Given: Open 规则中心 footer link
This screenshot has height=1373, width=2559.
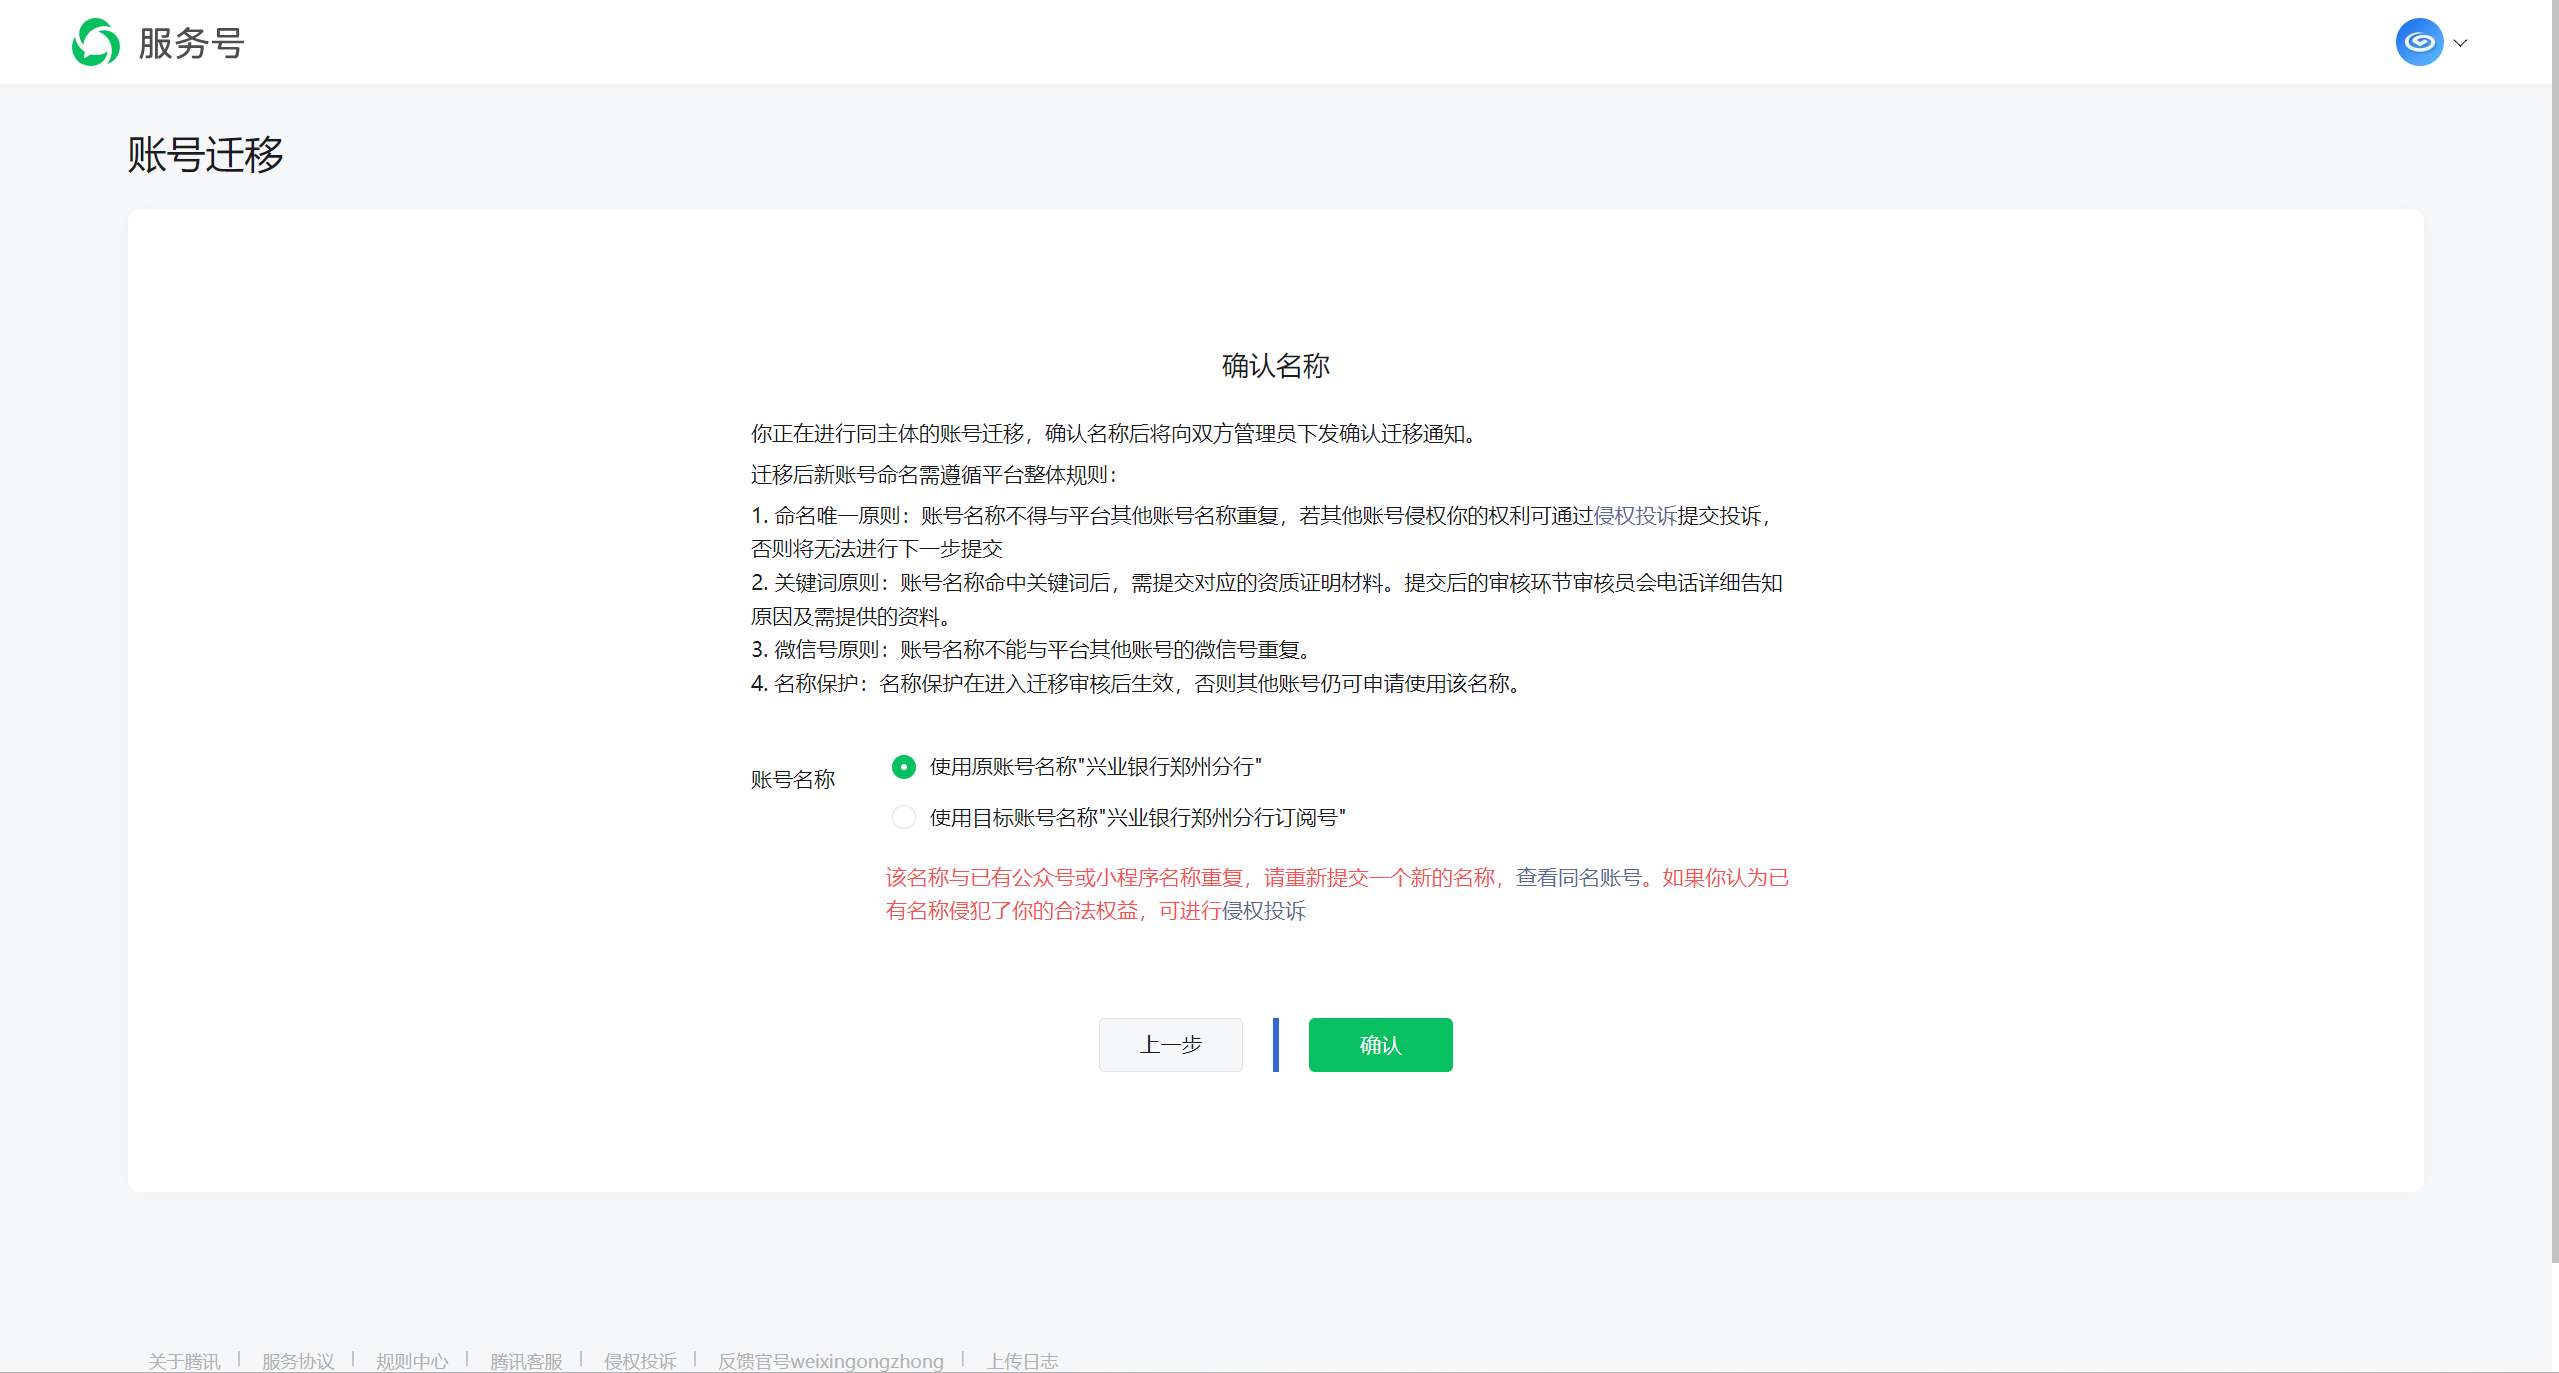Looking at the screenshot, I should 412,1361.
